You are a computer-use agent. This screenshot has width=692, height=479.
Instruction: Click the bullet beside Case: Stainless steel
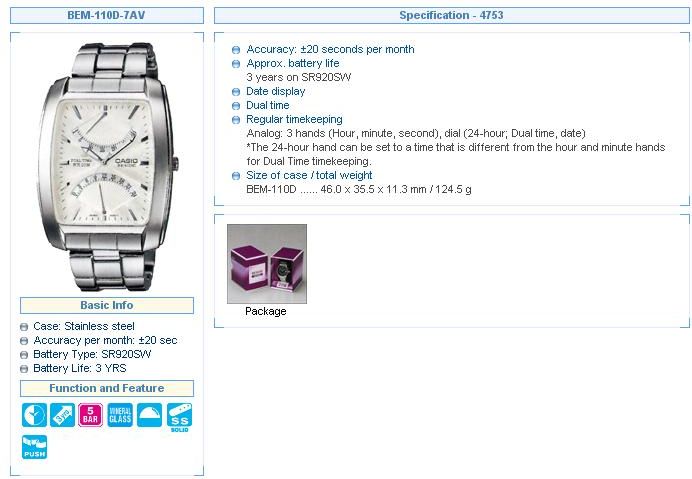coord(24,327)
